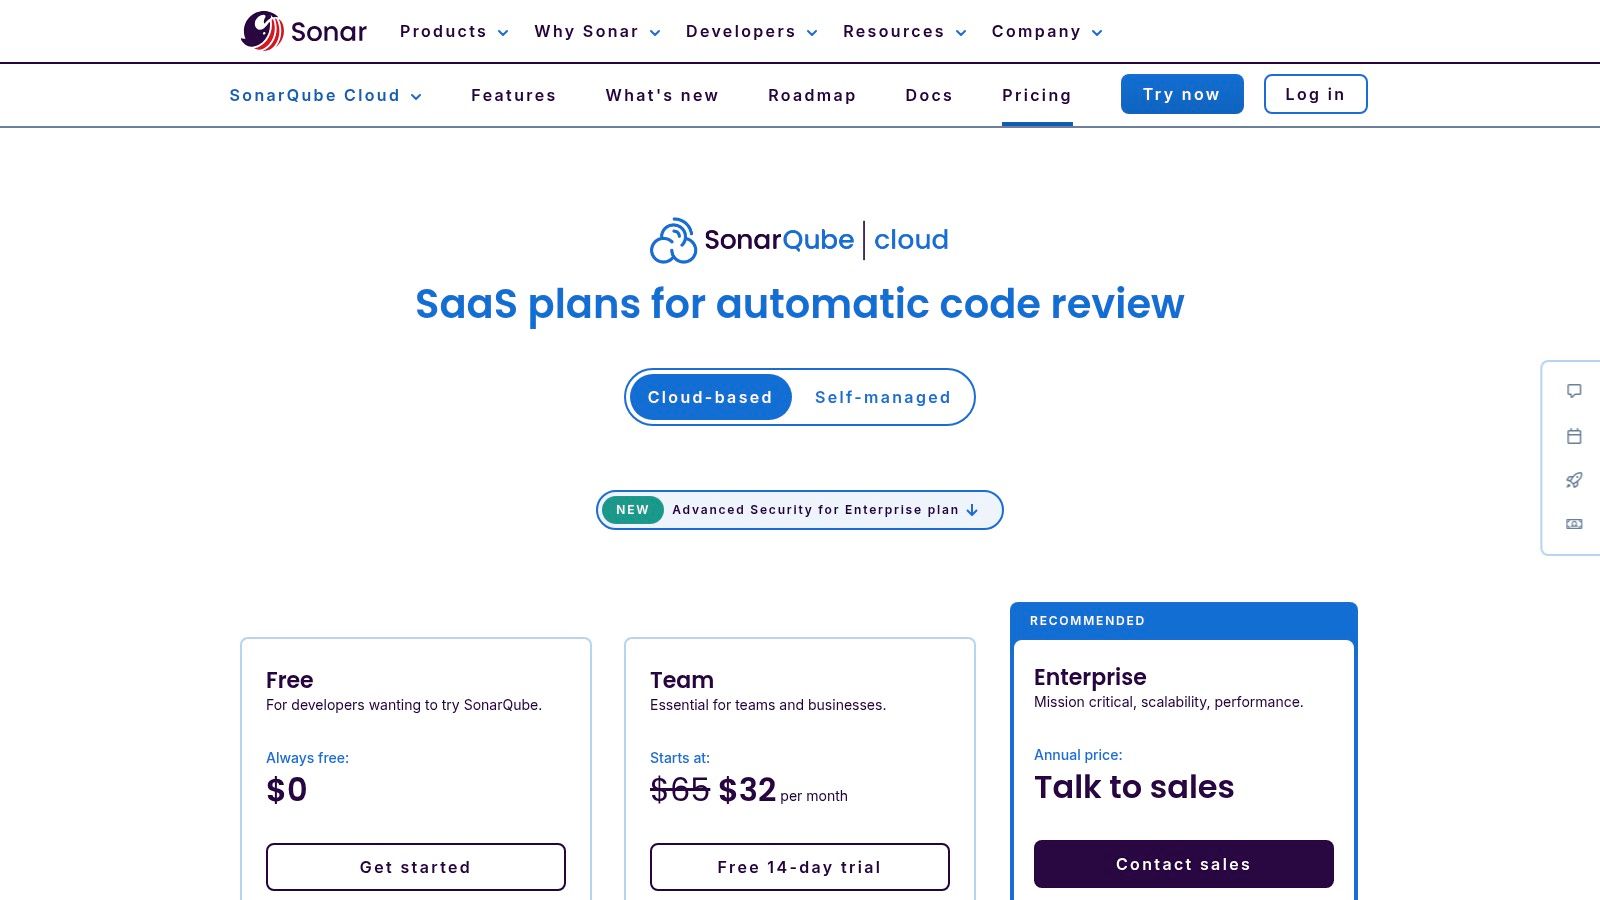The image size is (1600, 900).
Task: Open the Company dropdown
Action: pos(1045,31)
